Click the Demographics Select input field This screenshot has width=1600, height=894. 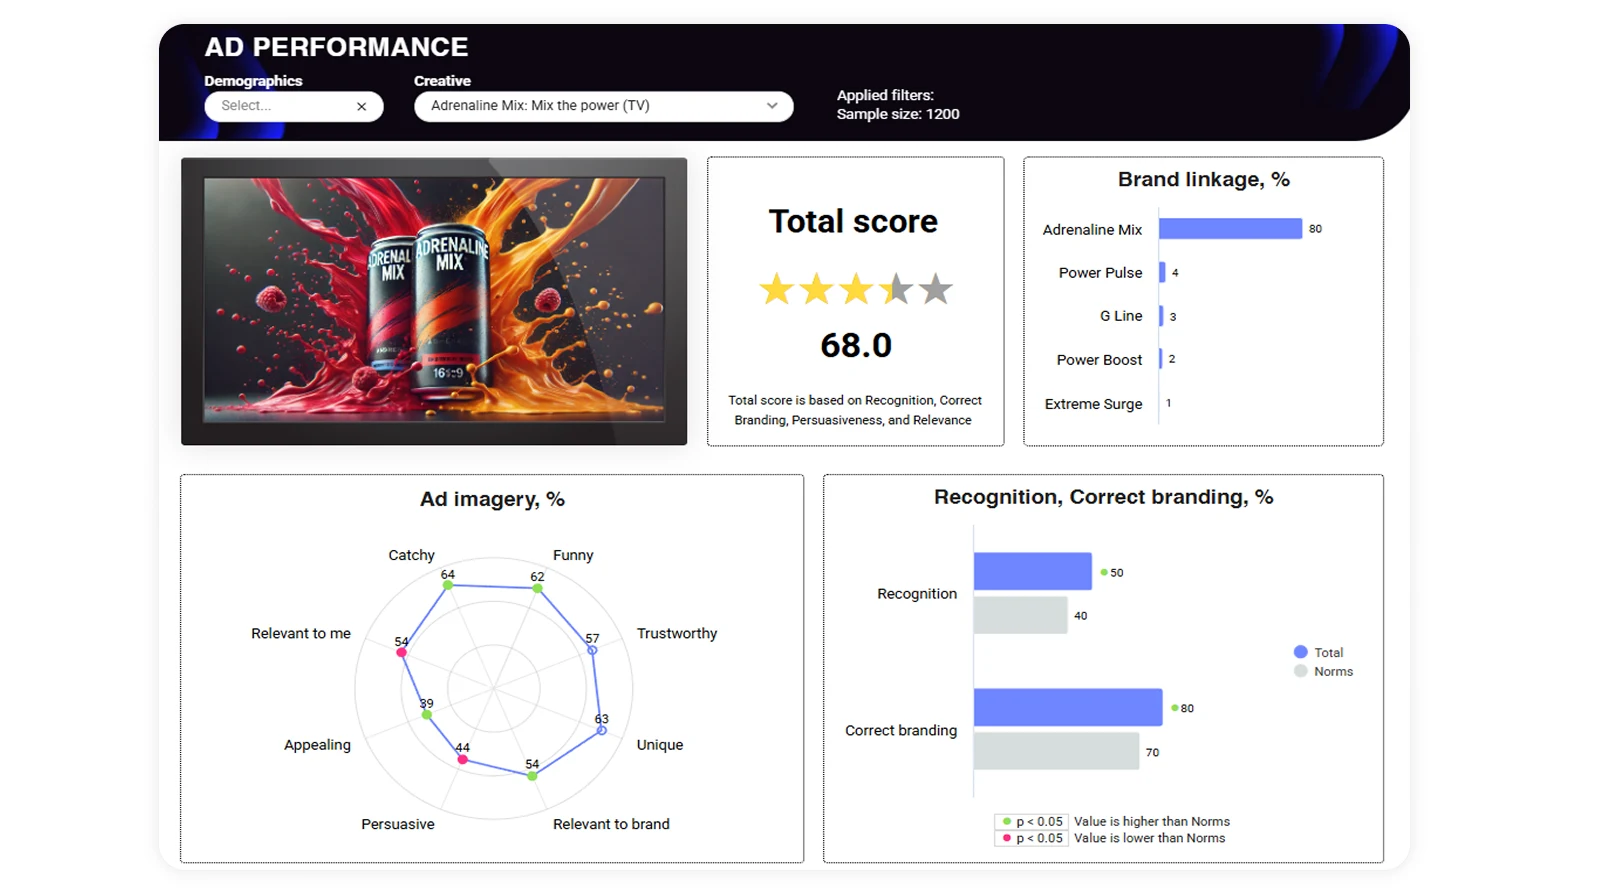pos(293,106)
